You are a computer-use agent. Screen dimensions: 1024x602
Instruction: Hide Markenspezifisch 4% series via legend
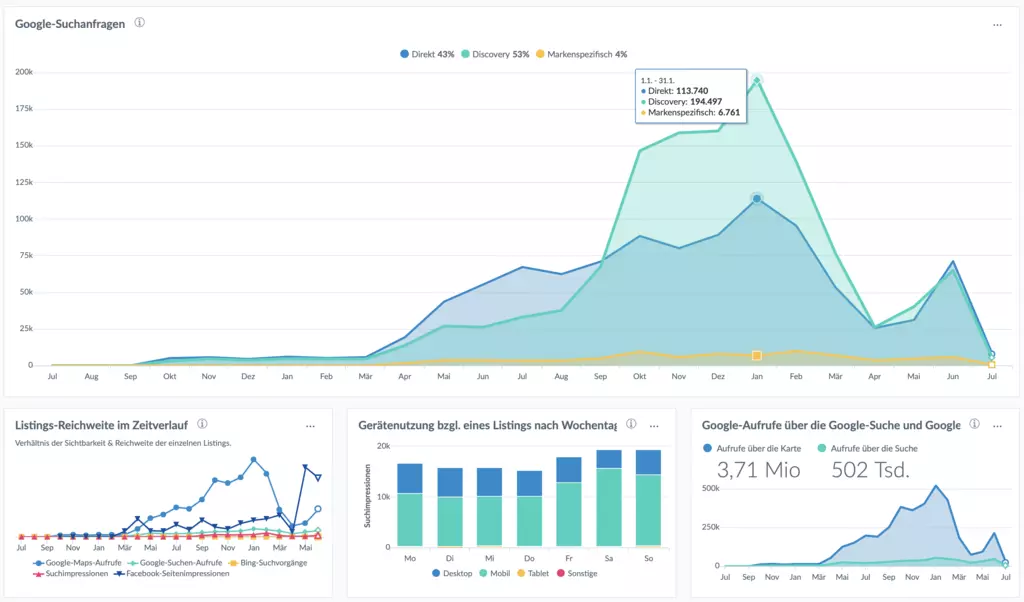(581, 54)
